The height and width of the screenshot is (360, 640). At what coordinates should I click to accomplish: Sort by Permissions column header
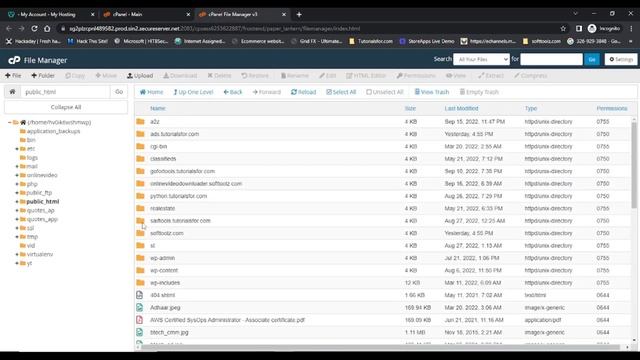[x=611, y=108]
